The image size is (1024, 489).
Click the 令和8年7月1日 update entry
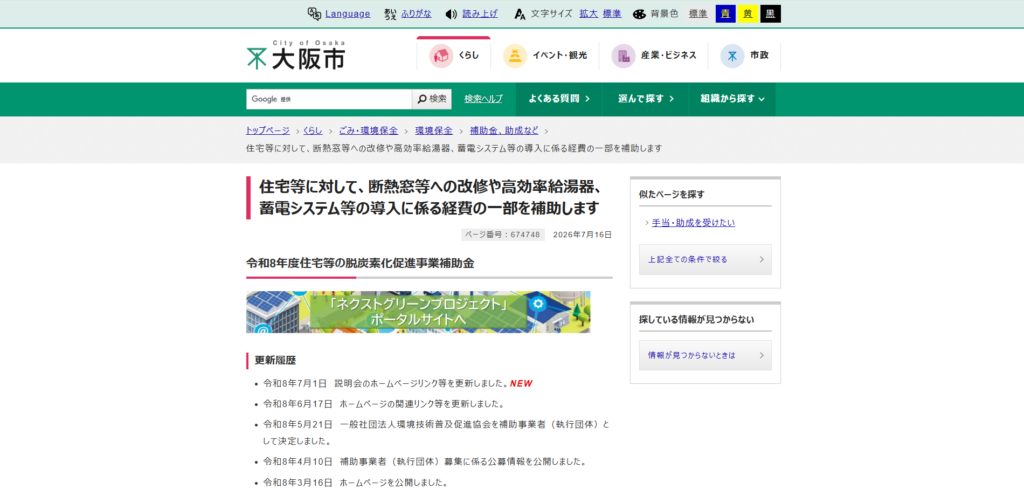tap(398, 383)
